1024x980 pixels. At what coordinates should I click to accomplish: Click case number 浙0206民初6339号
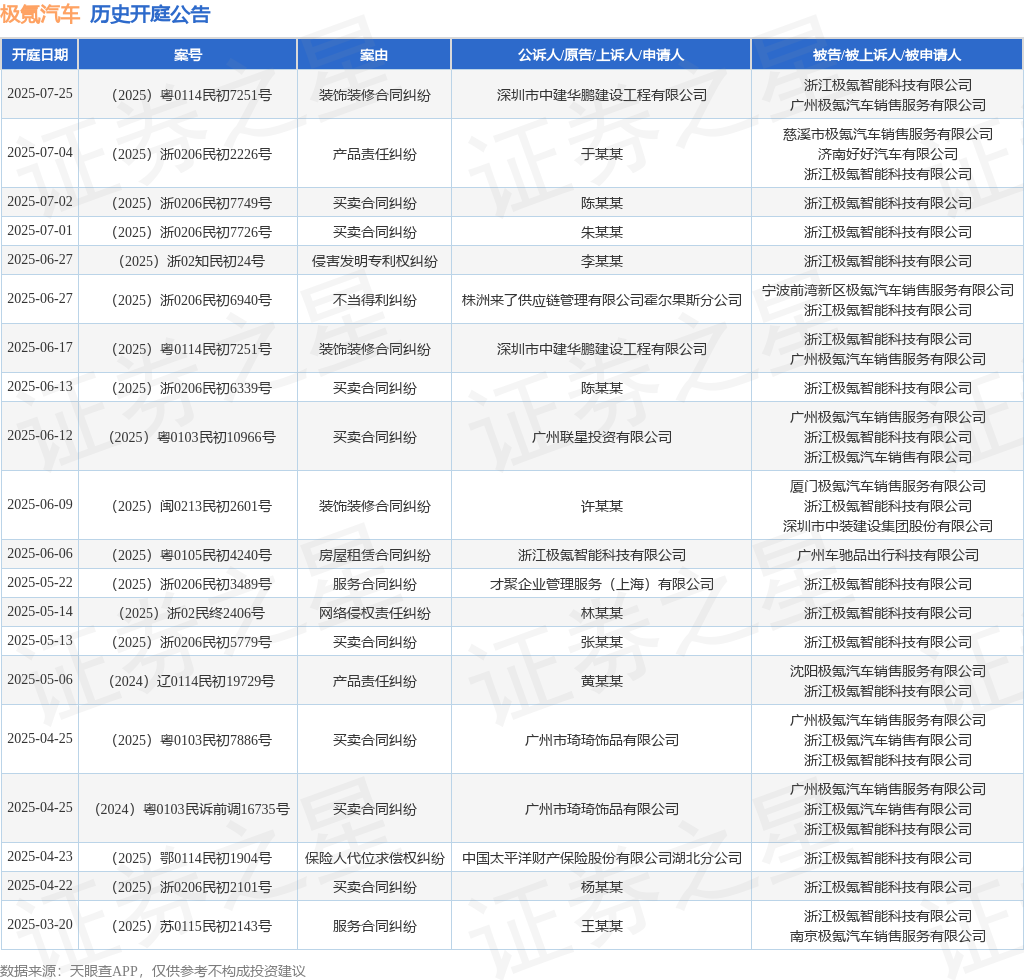tap(192, 388)
